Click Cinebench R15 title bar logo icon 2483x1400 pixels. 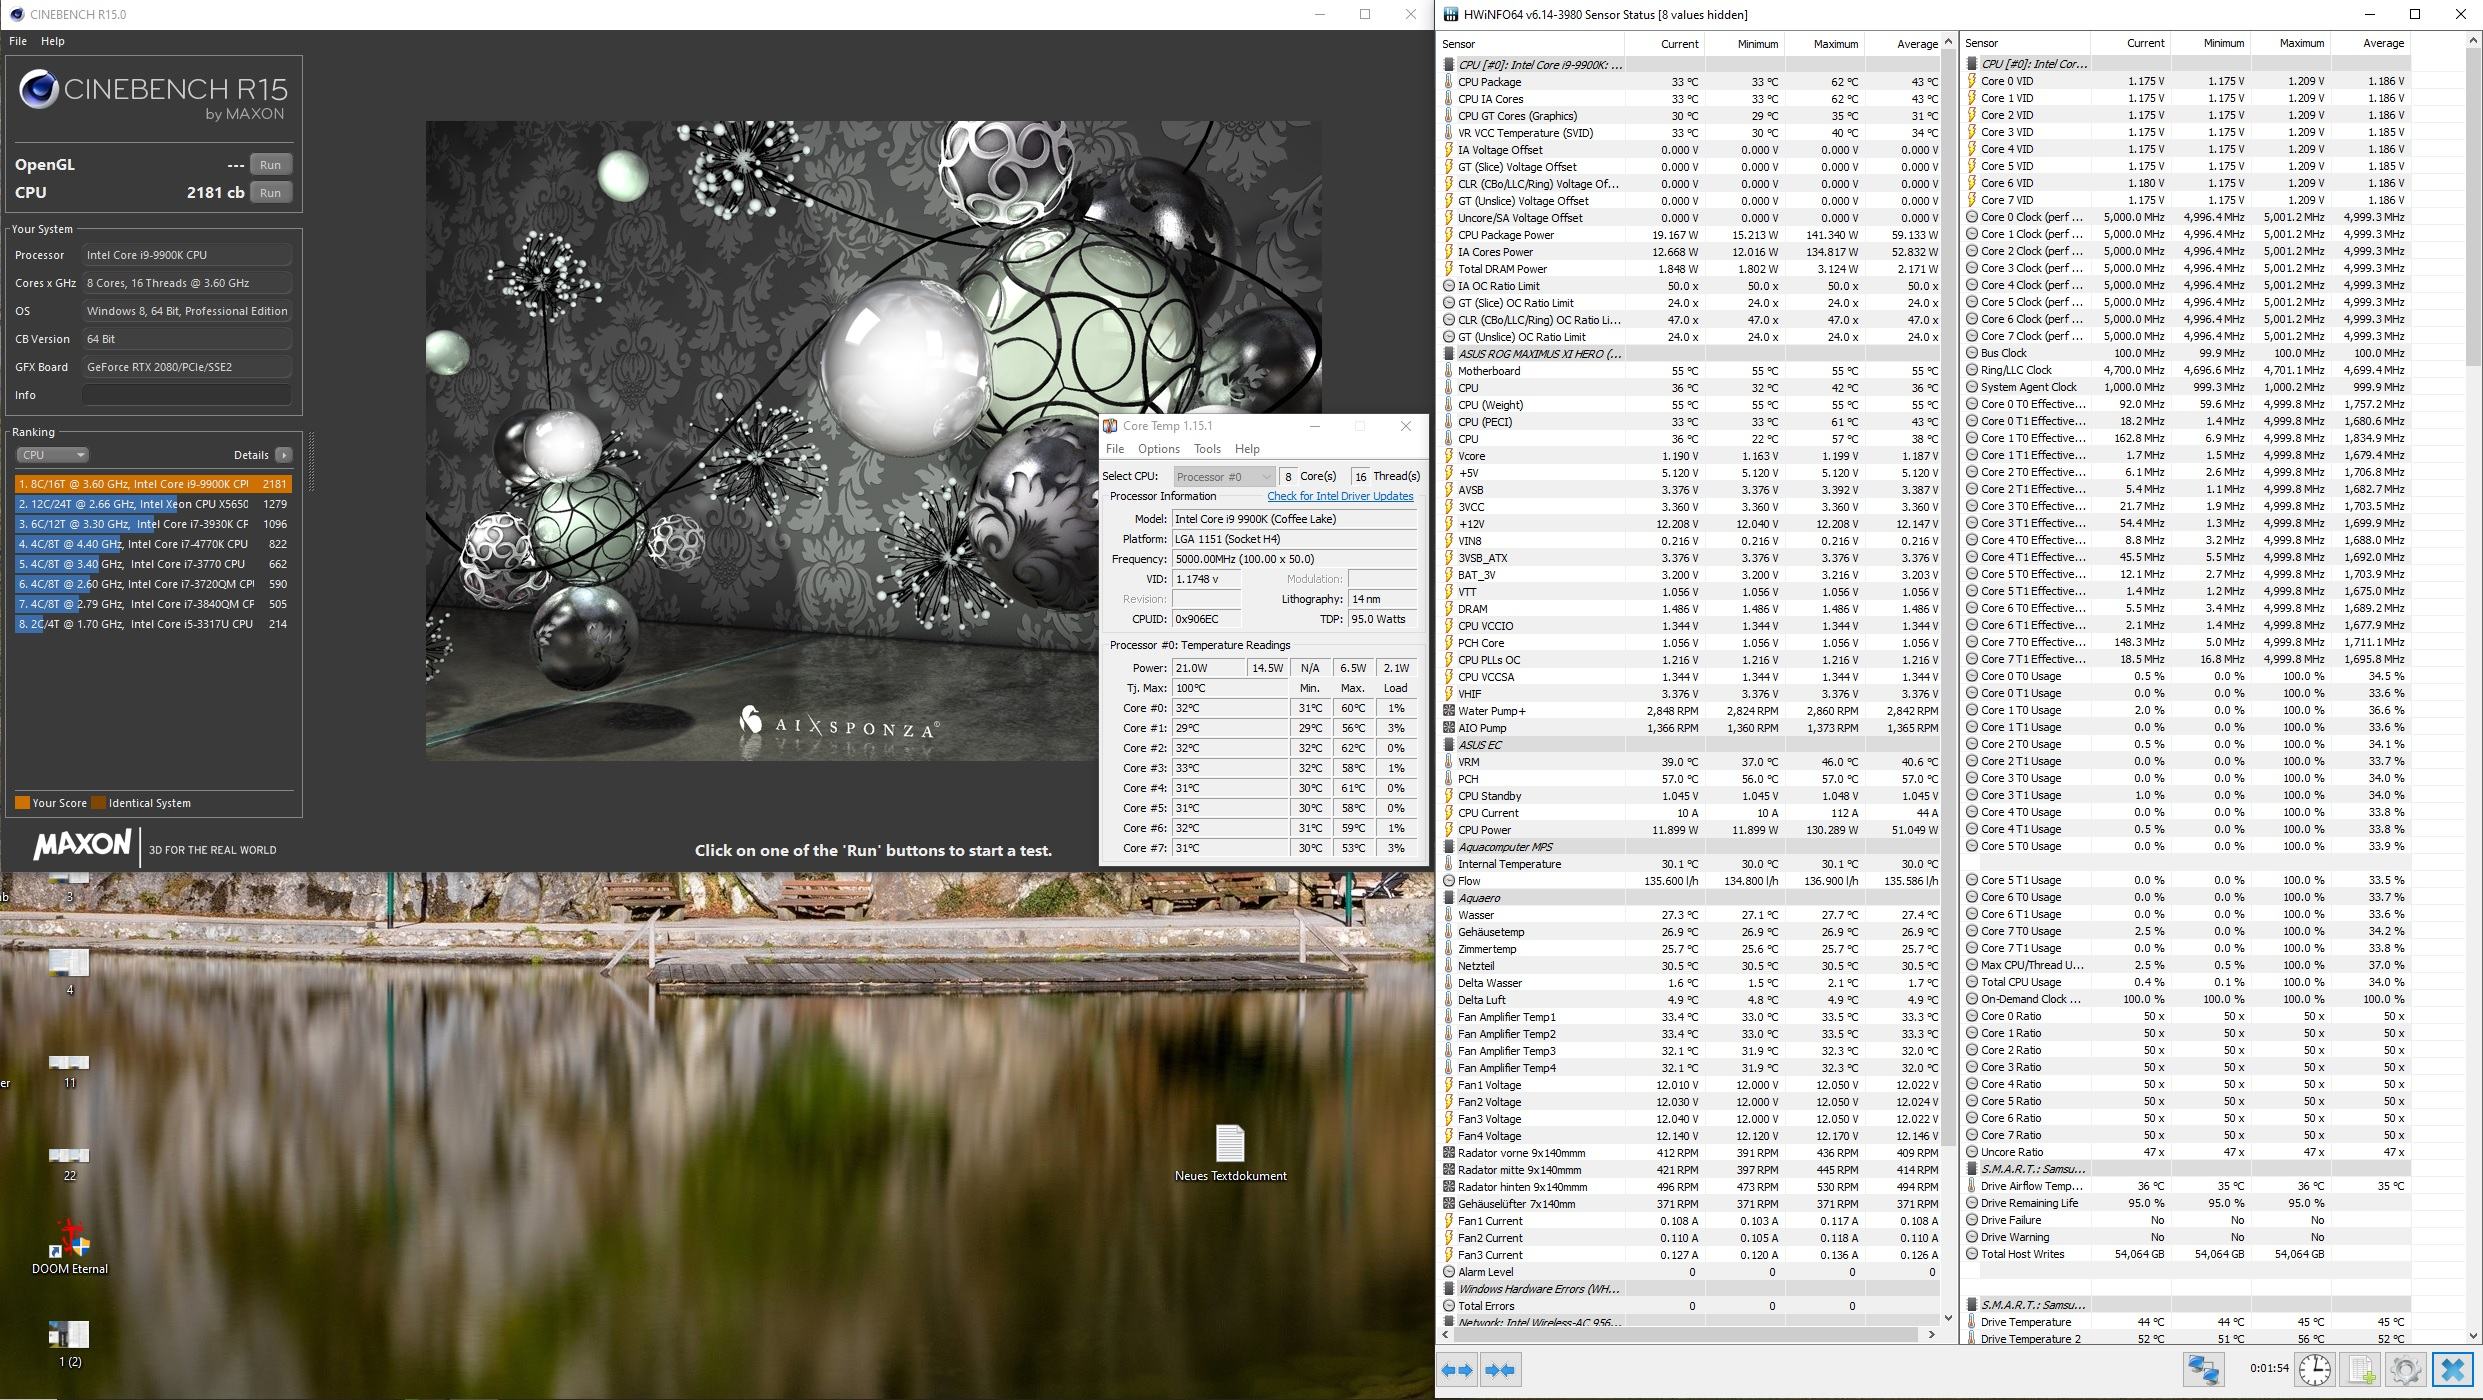(17, 14)
